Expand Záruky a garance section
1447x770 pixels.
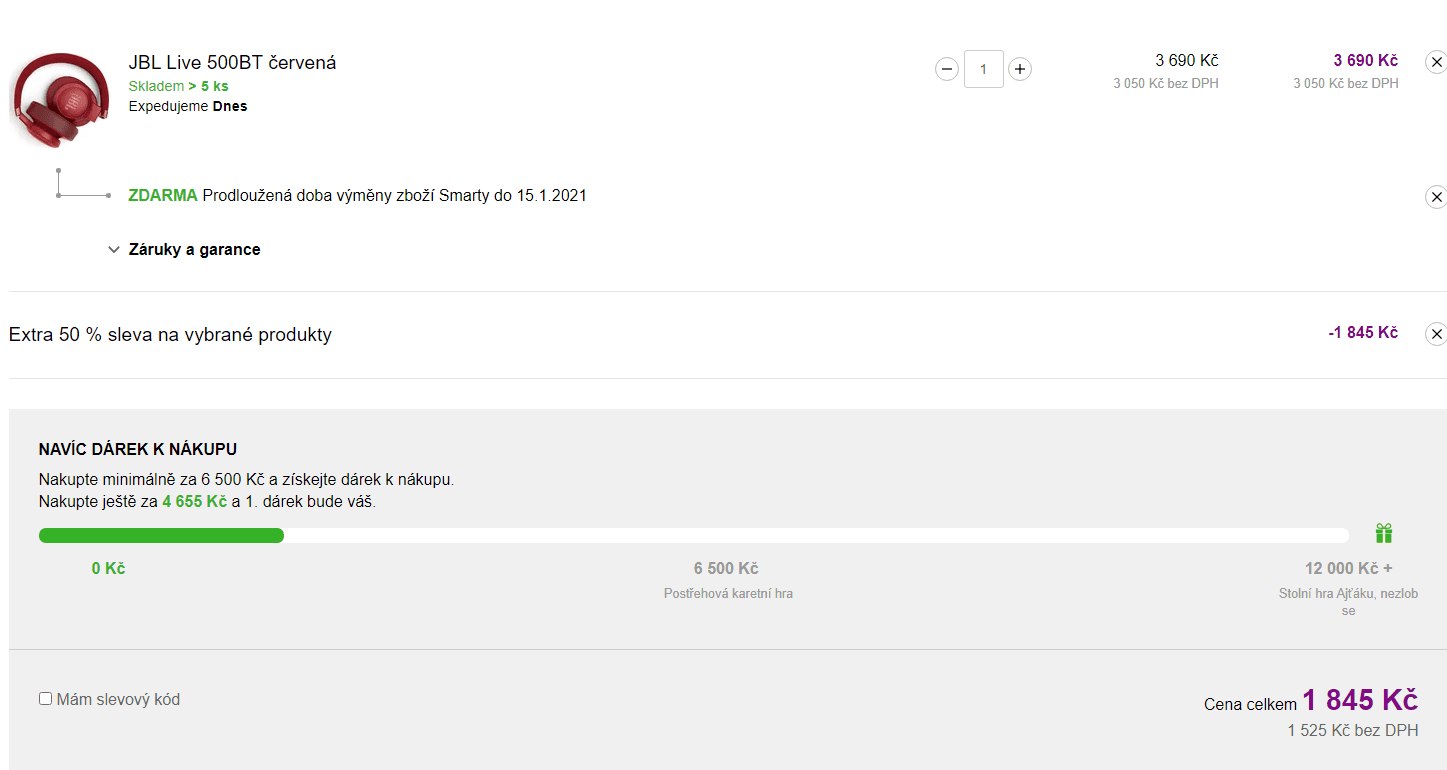pos(185,250)
